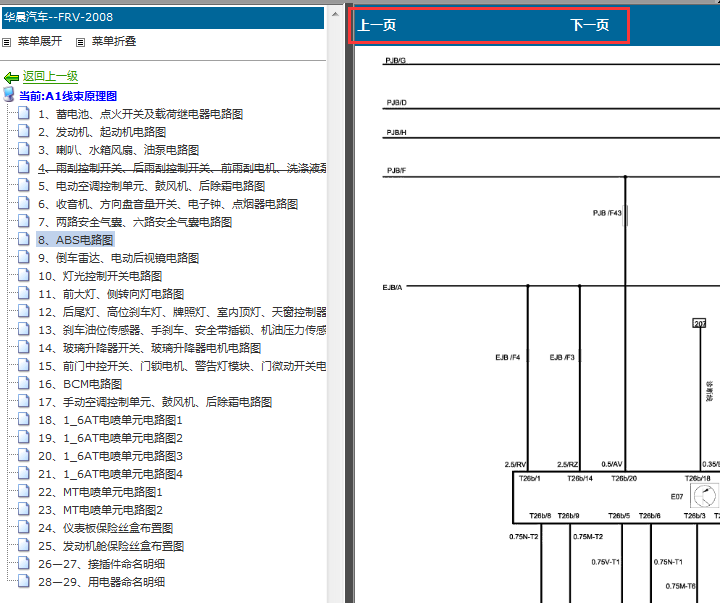Open item 3、喇叭、水箱风扇、油泵电路图

tap(118, 150)
